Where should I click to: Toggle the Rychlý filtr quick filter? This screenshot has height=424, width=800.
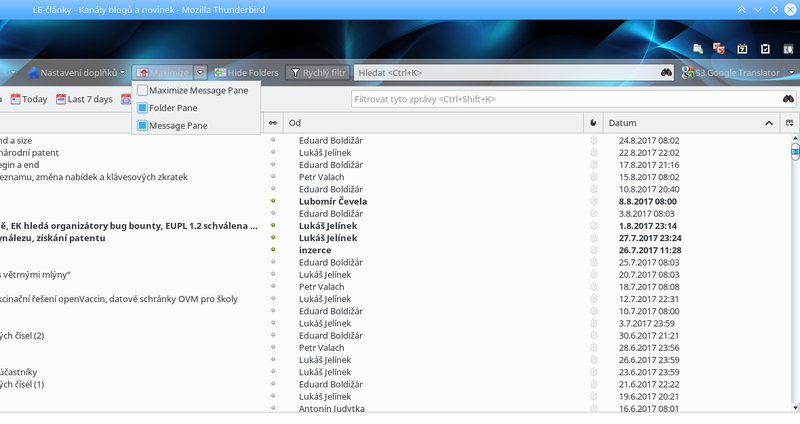[x=317, y=72]
